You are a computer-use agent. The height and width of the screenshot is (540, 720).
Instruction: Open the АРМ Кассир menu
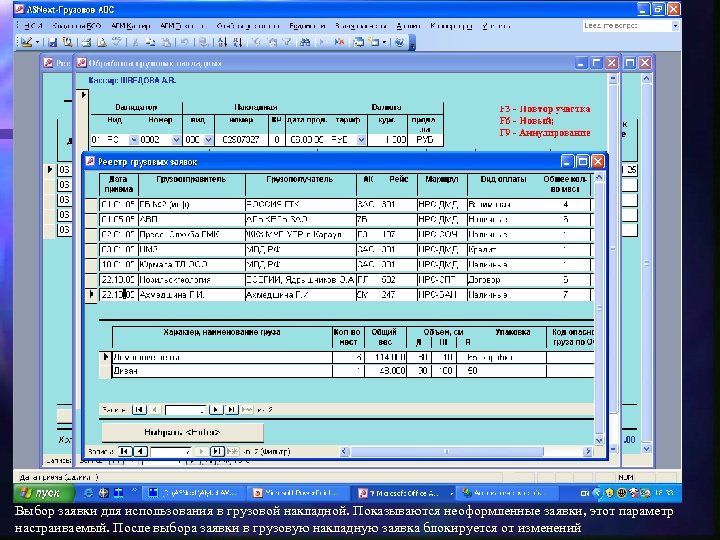[130, 26]
